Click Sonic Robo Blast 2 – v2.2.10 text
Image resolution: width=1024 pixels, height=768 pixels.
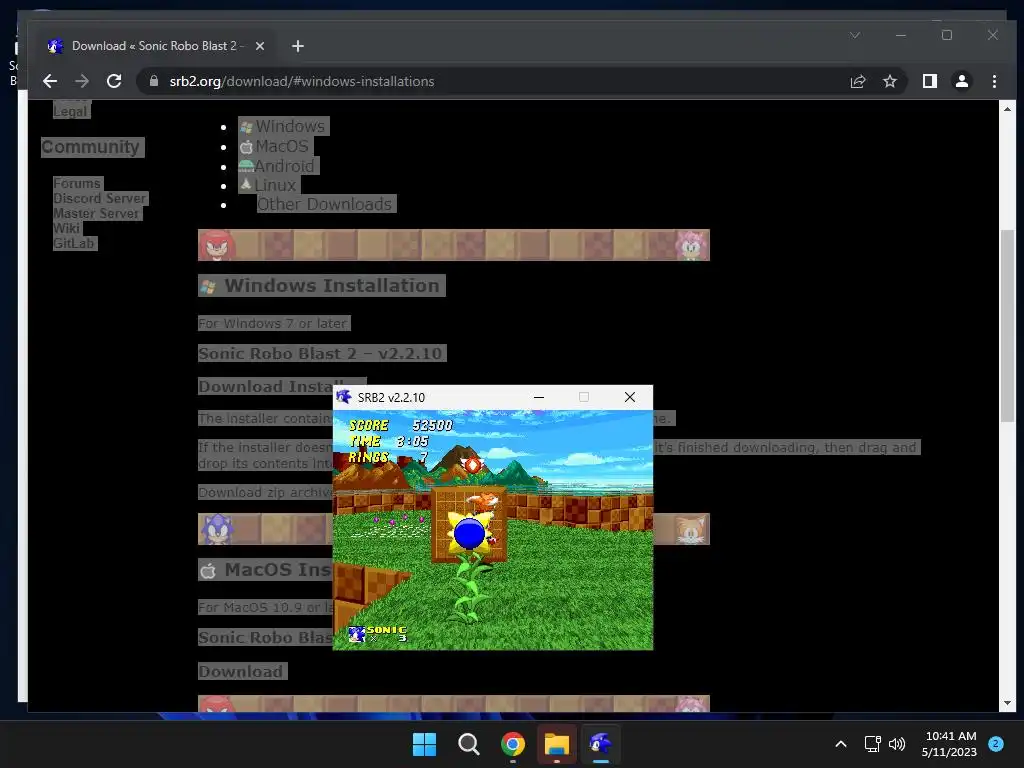click(x=321, y=353)
